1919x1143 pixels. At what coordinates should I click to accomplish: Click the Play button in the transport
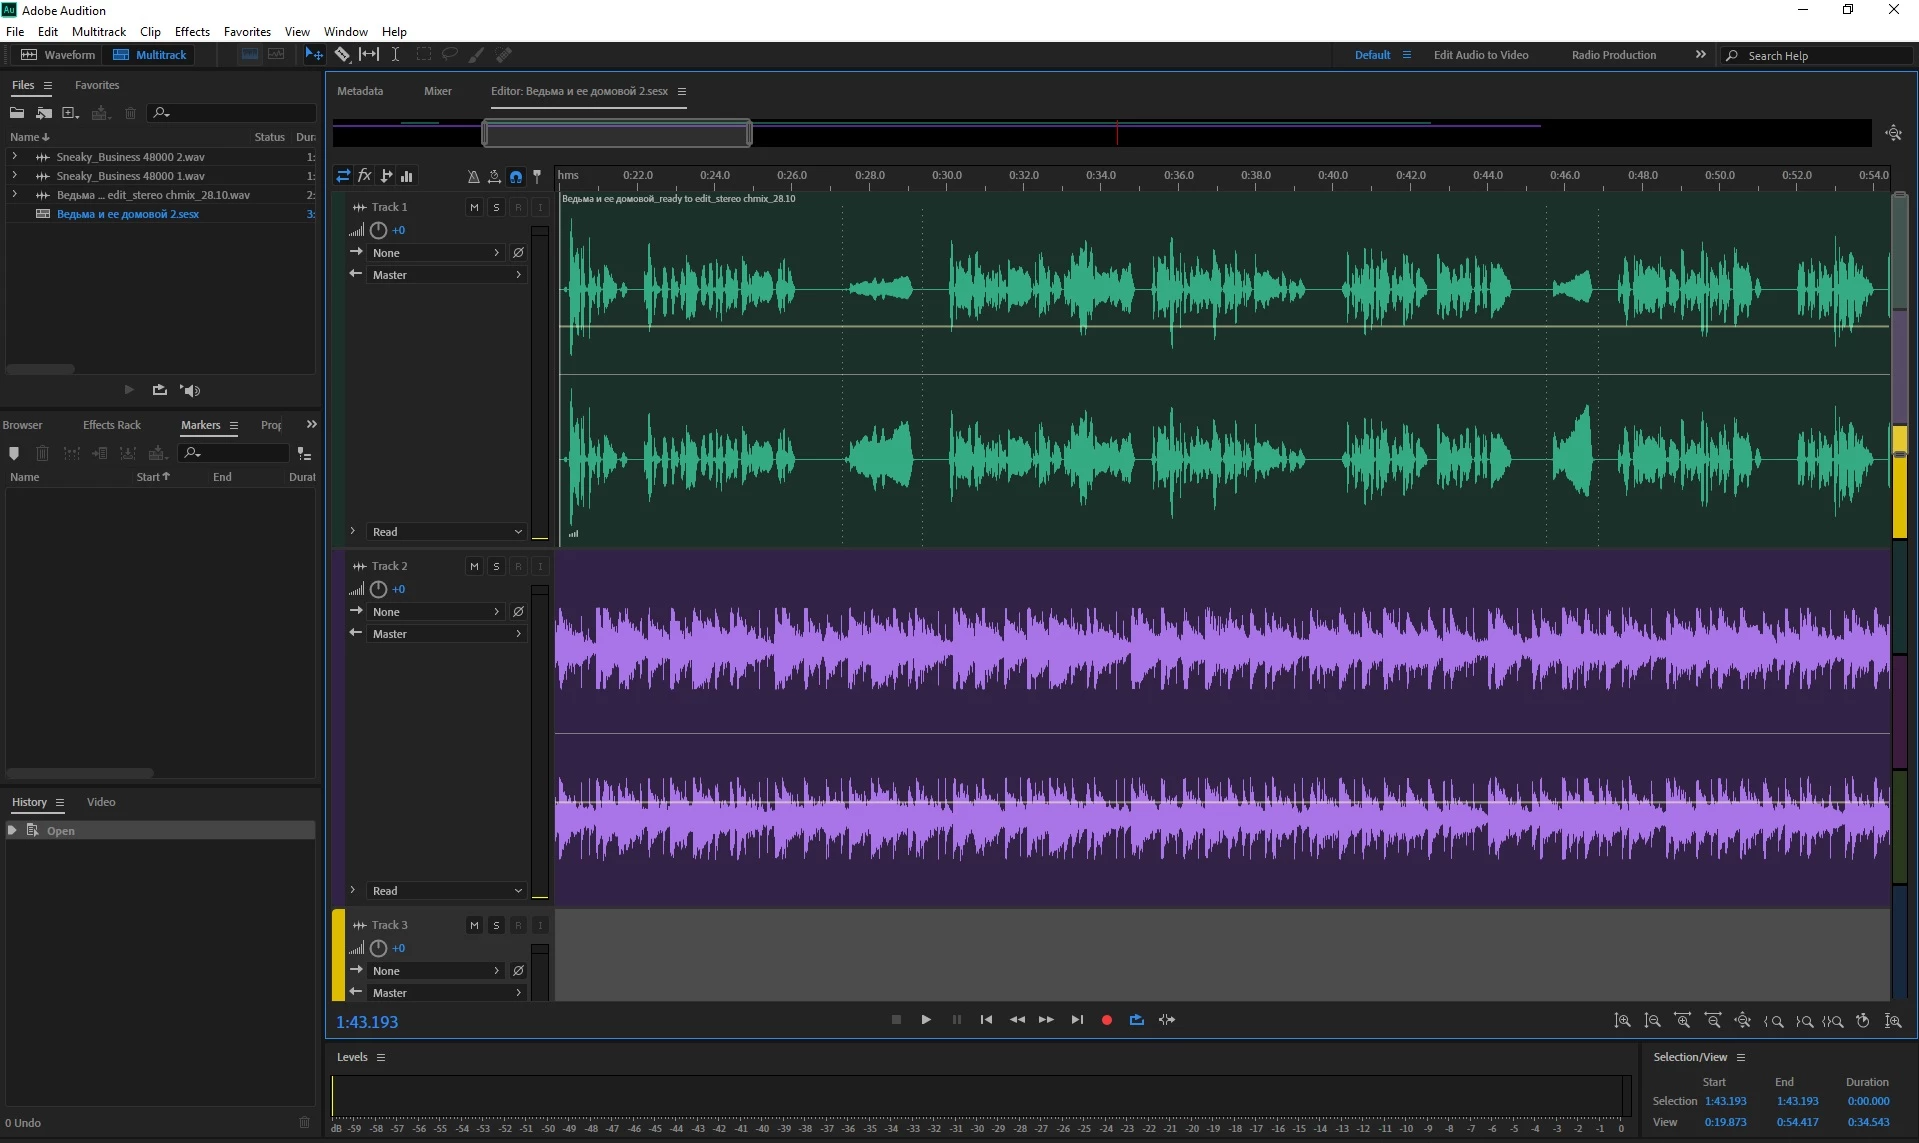[926, 1020]
